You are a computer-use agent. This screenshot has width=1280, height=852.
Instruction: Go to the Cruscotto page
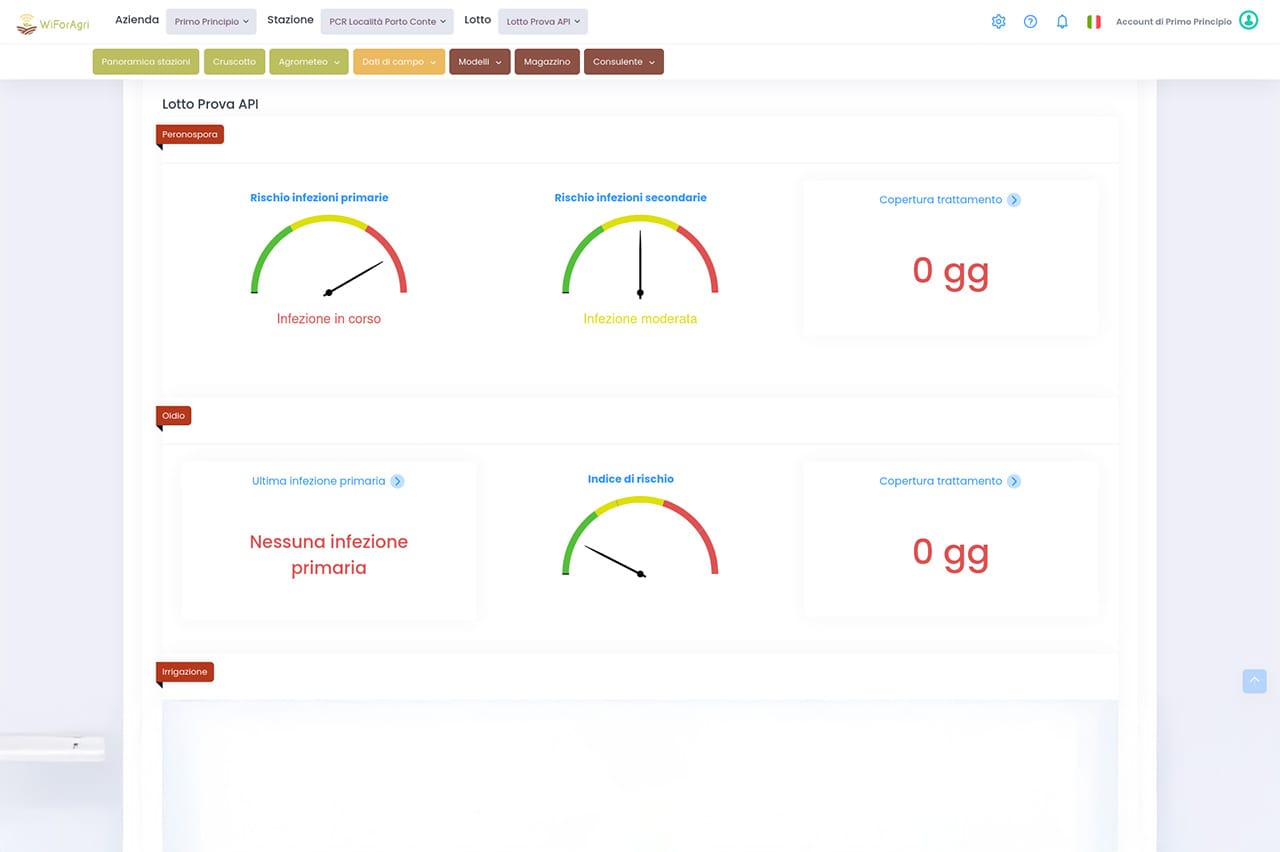pos(234,62)
